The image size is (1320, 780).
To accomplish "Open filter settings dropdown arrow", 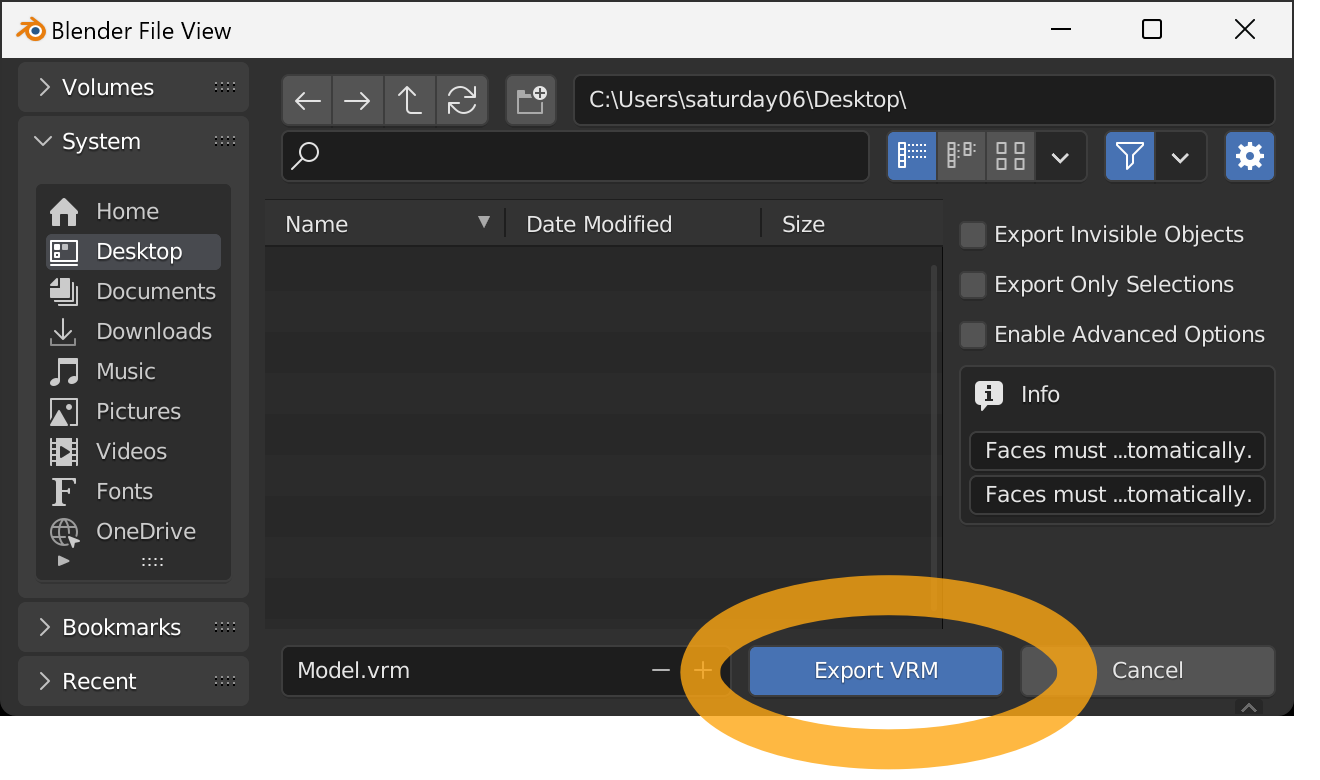I will [1181, 157].
